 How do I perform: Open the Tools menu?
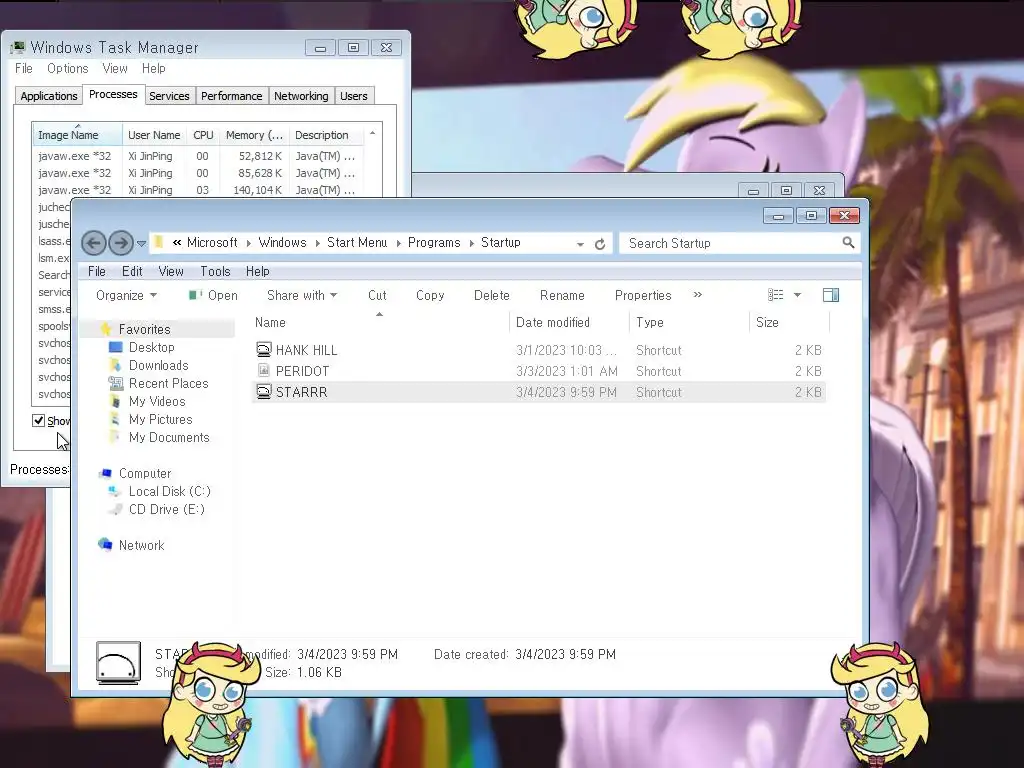(x=216, y=271)
